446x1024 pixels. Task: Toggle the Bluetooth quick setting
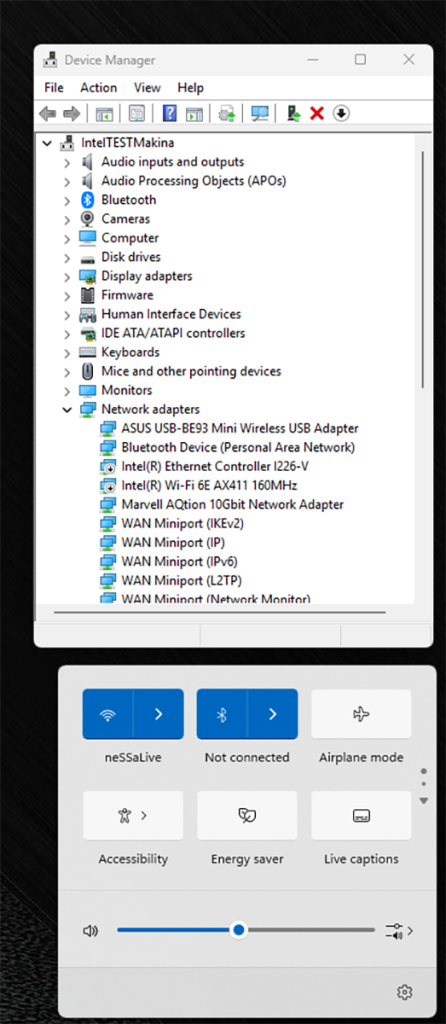click(222, 714)
